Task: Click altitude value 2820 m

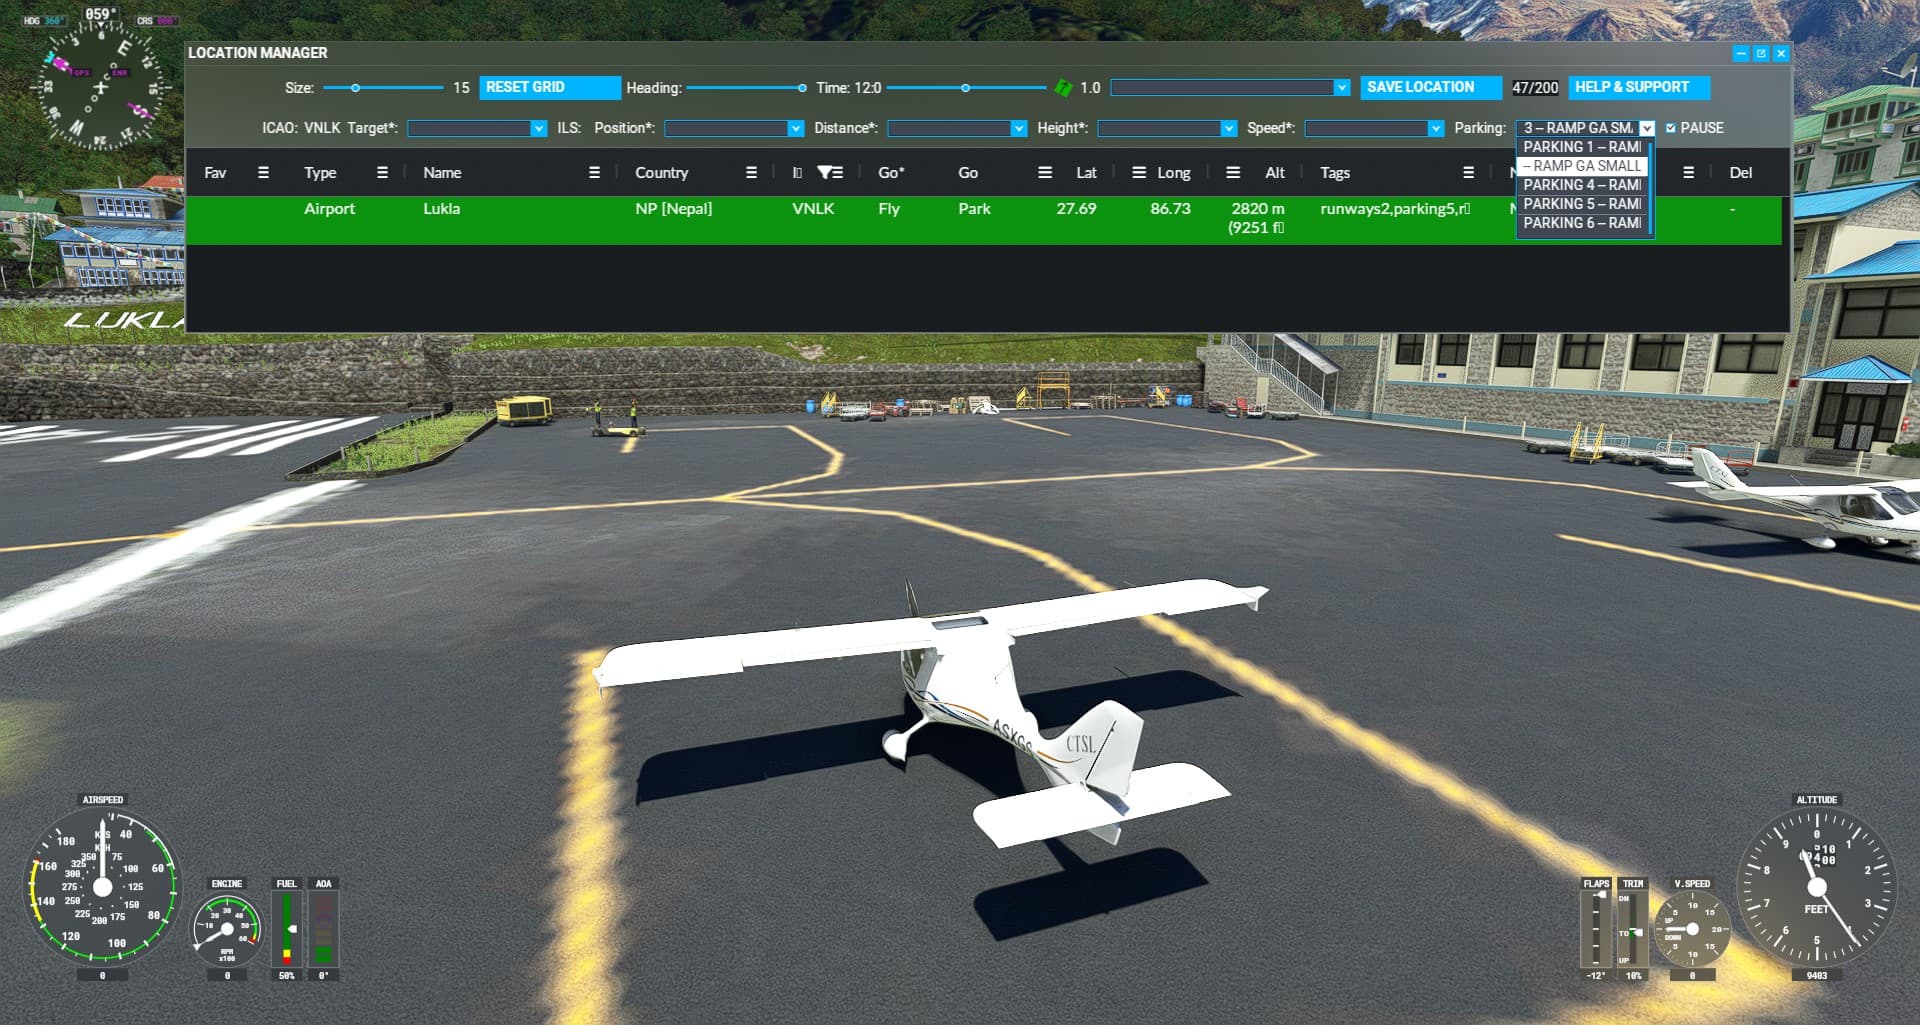Action: tap(1257, 209)
